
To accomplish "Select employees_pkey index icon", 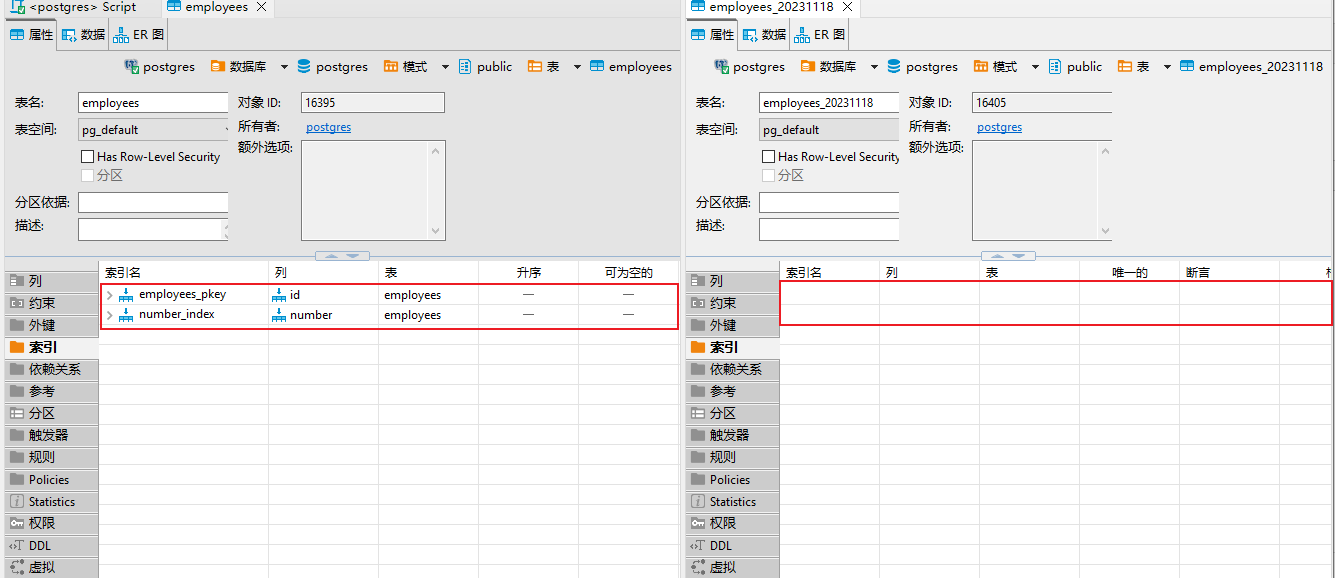I will point(126,295).
